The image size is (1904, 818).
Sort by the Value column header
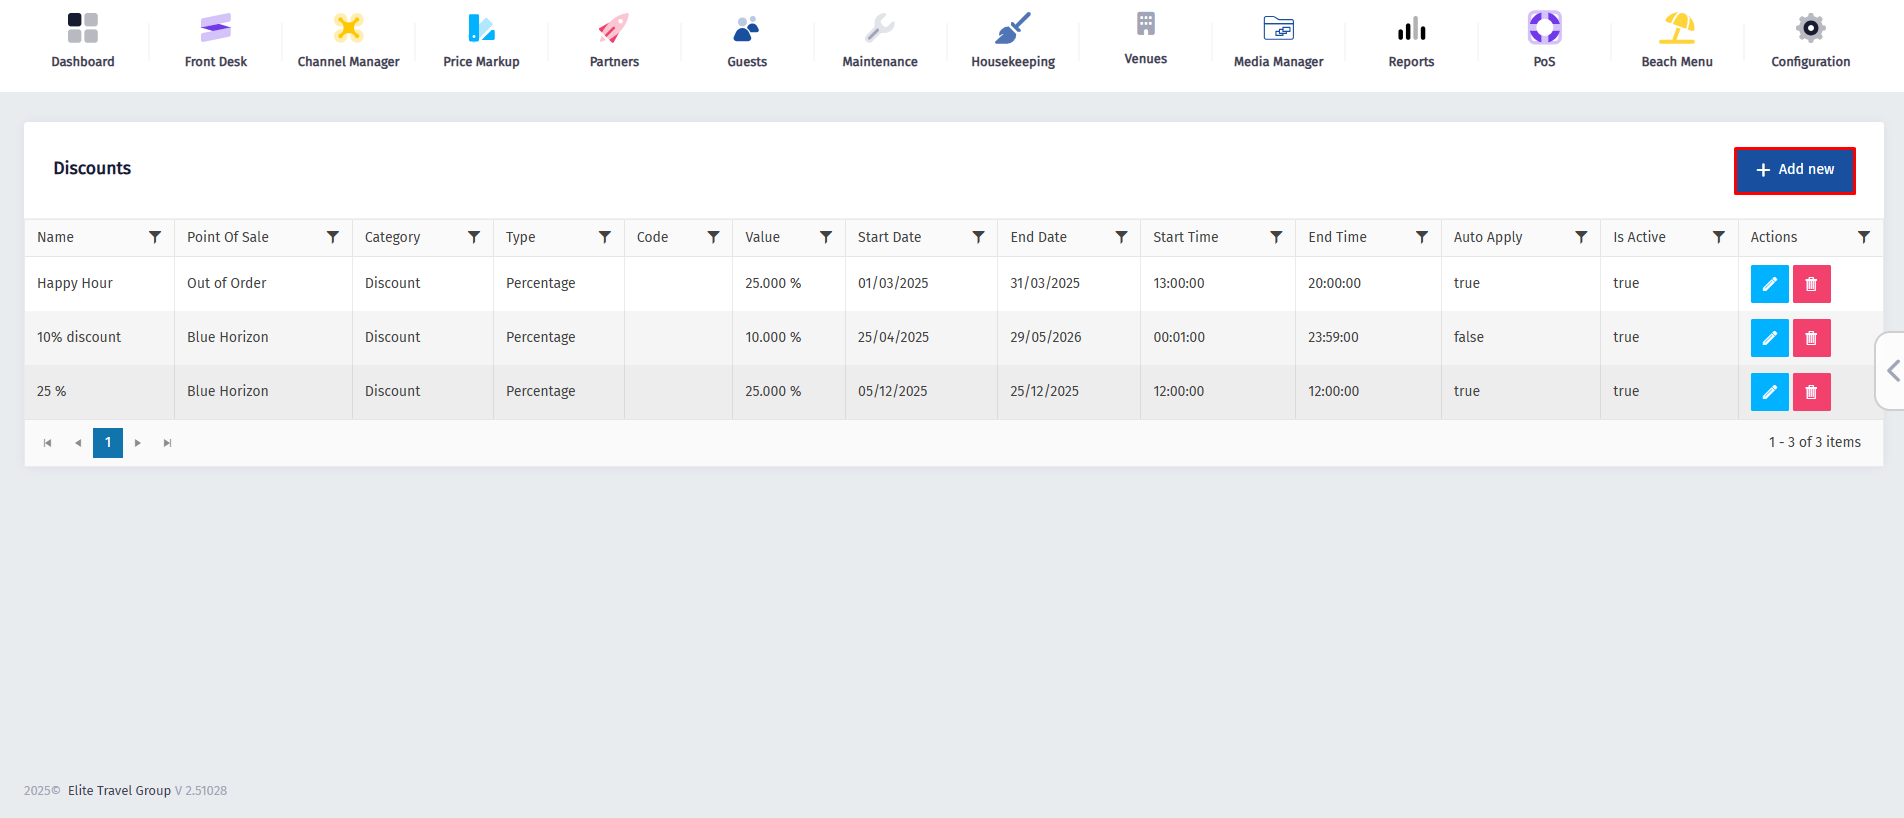[x=762, y=237]
